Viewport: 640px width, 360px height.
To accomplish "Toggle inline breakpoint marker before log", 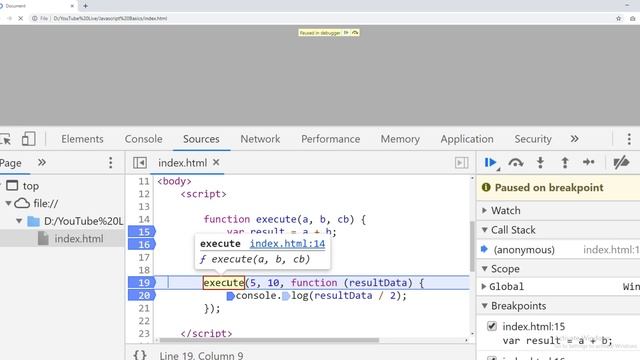I will (x=286, y=296).
